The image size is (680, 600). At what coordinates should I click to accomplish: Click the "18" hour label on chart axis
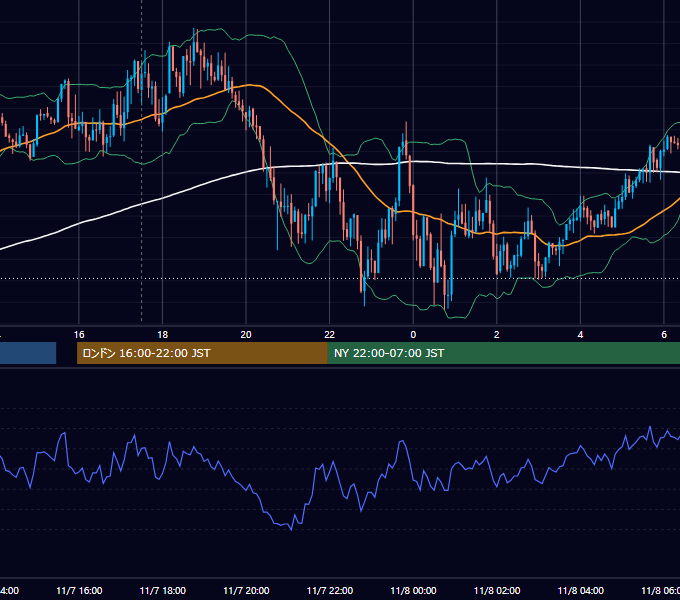coord(163,335)
